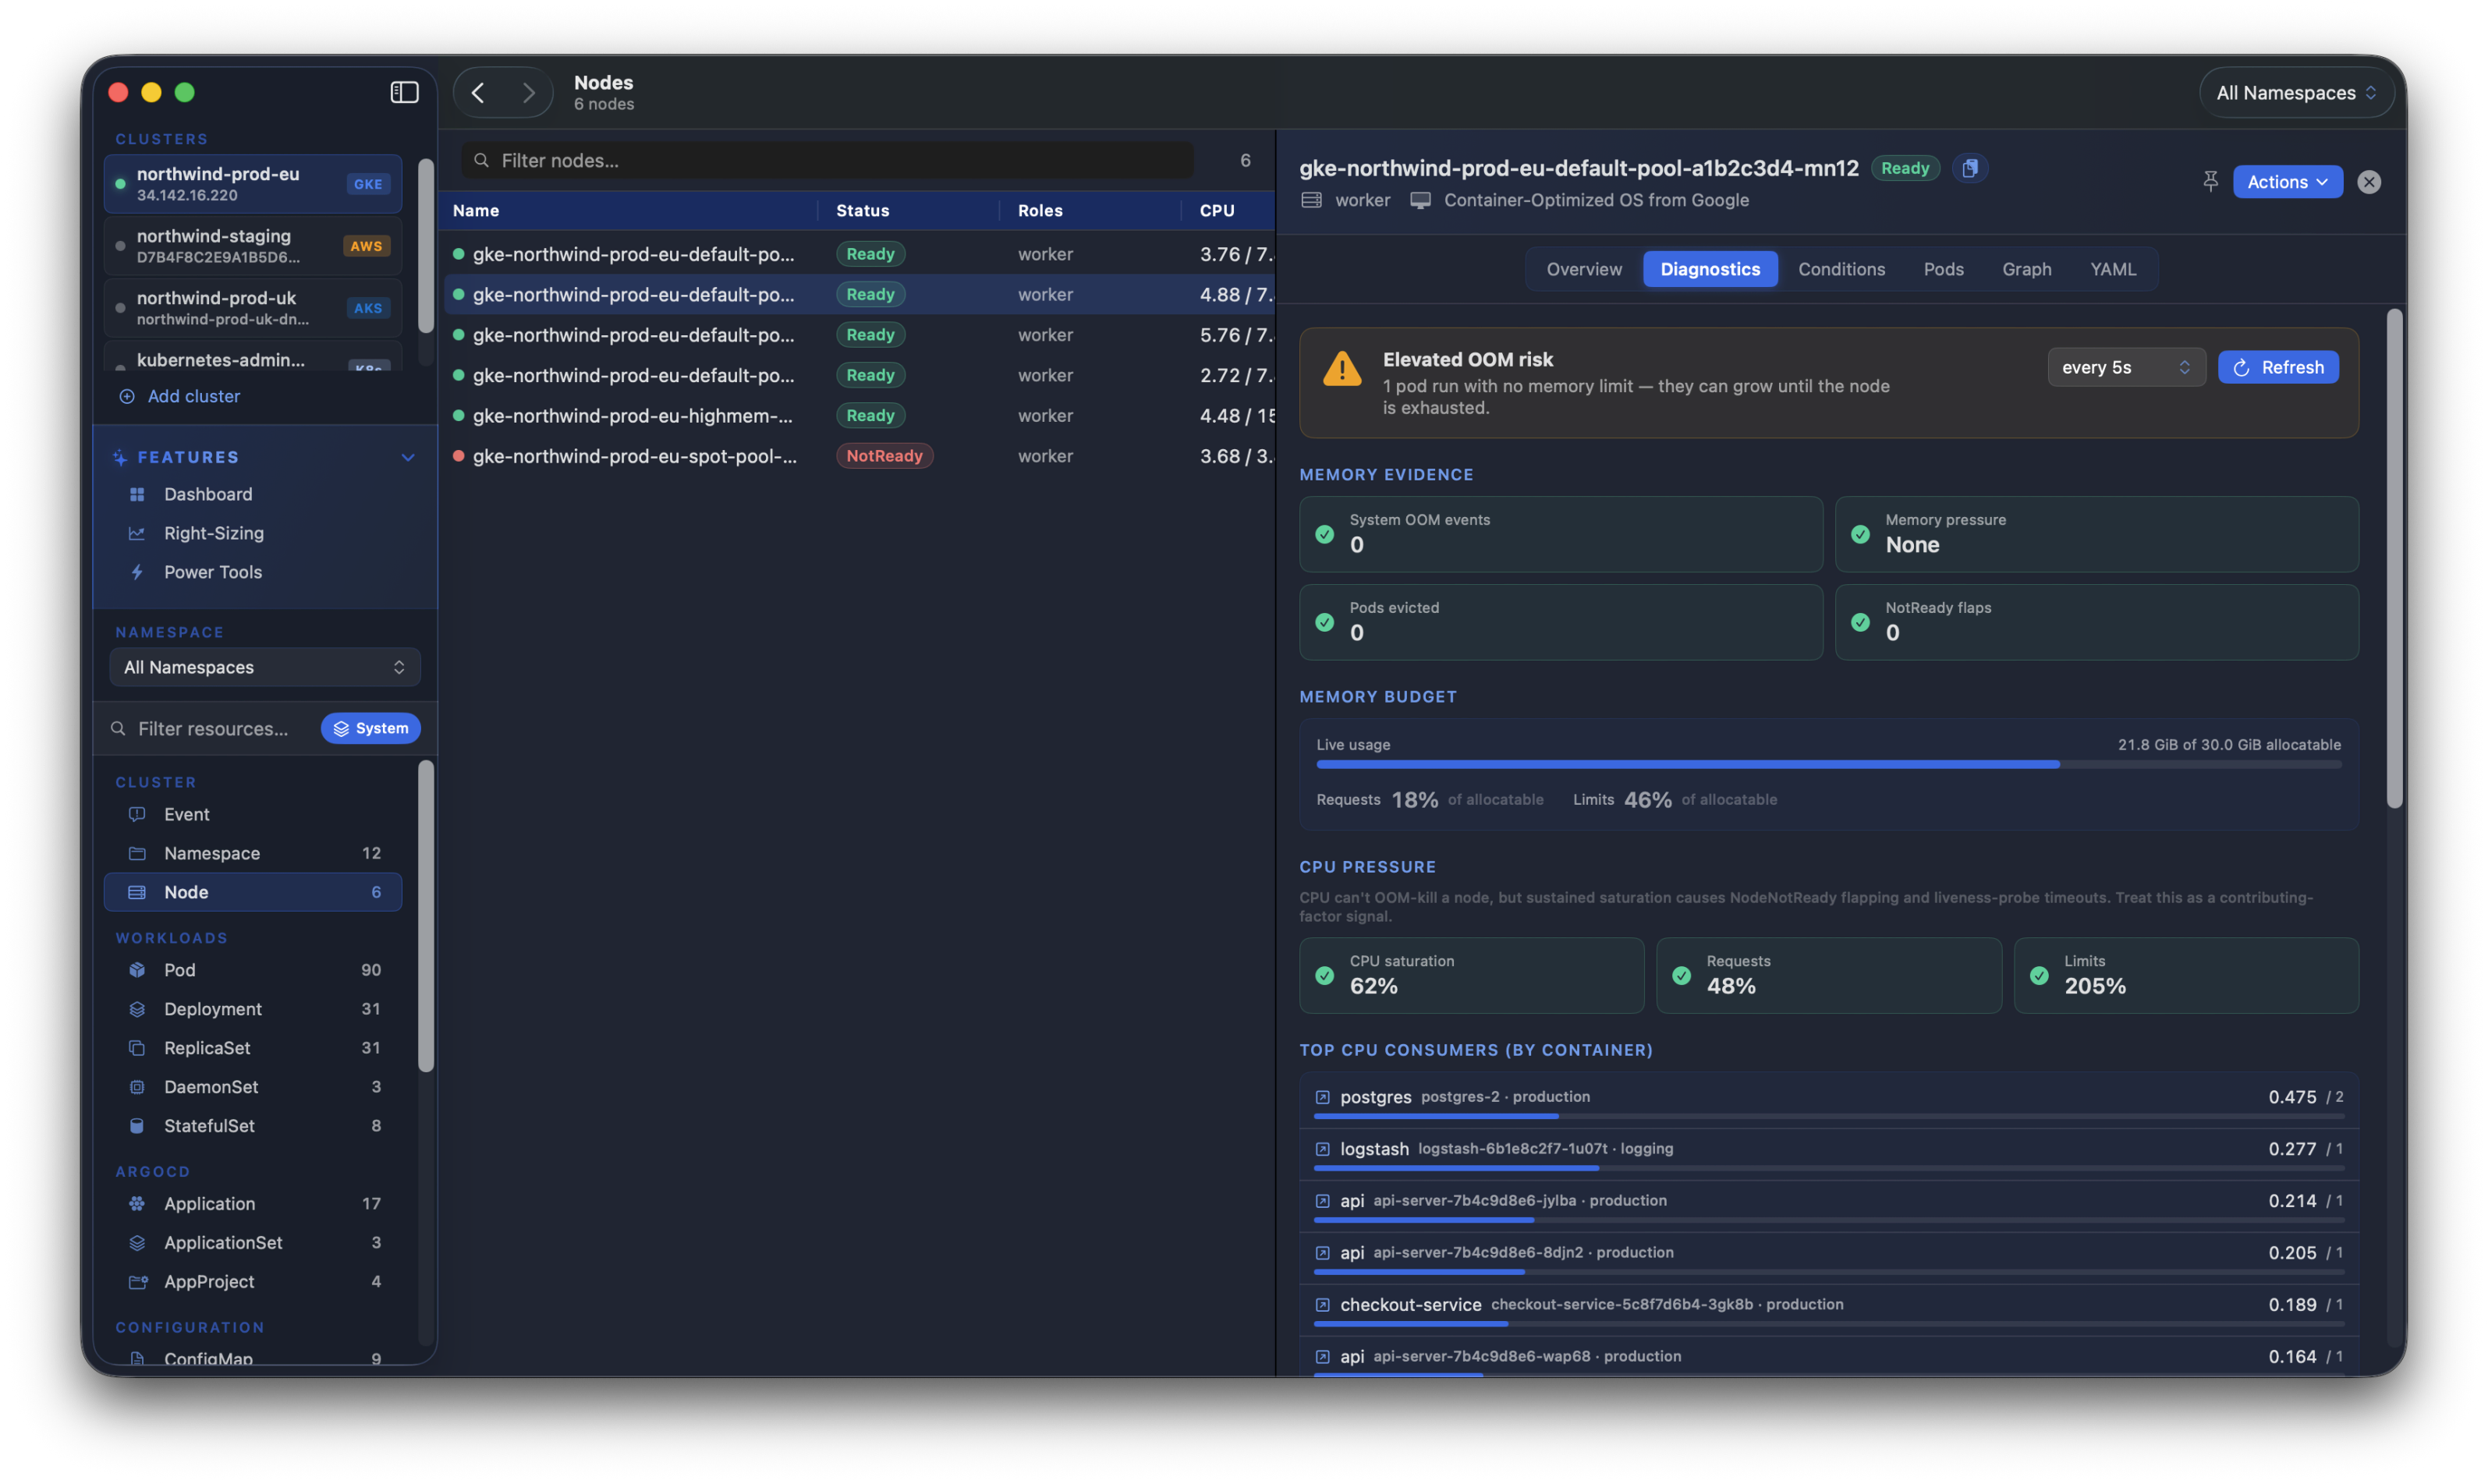Viewport: 2488px width, 1484px height.
Task: Collapse the Features section chevron
Action: (x=407, y=457)
